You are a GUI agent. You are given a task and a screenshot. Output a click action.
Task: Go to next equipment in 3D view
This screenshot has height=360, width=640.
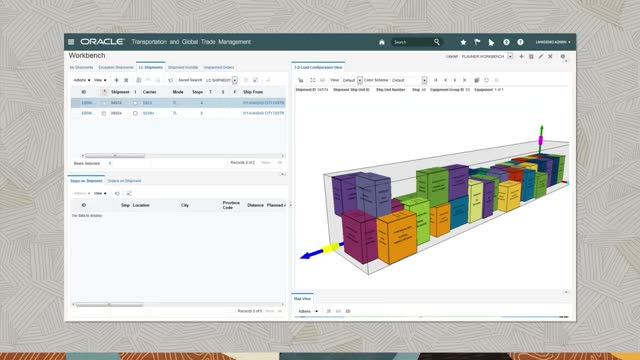tap(455, 80)
